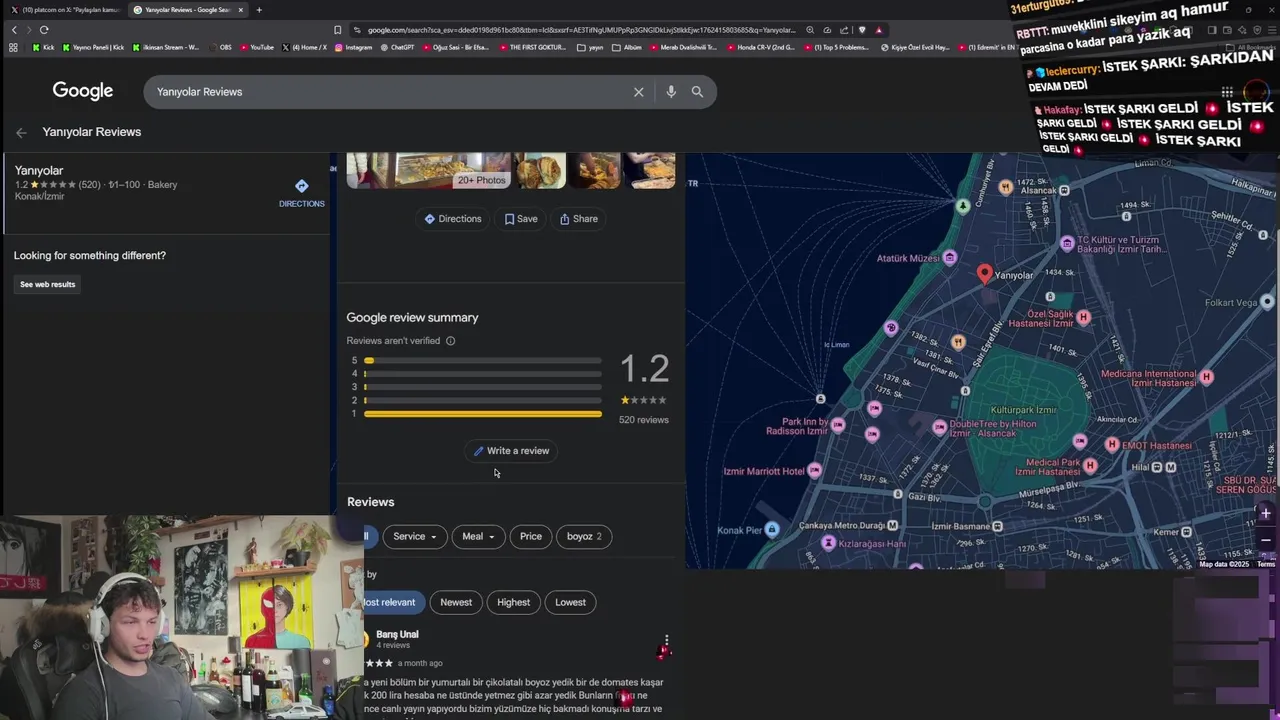The height and width of the screenshot is (720, 1280).
Task: Switch to the platcom on X tab
Action: (64, 10)
